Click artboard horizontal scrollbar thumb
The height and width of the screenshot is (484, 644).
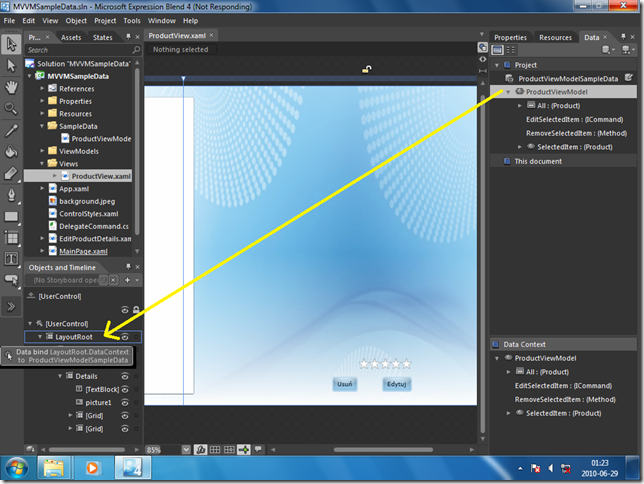coord(383,449)
